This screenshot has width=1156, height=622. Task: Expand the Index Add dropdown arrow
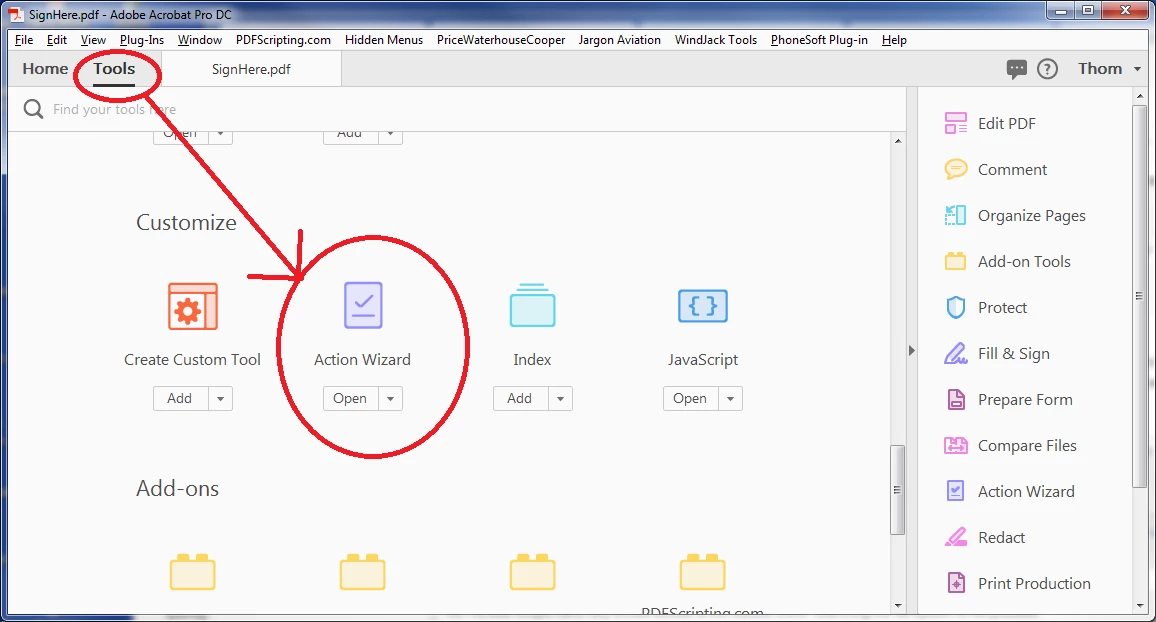click(x=560, y=399)
